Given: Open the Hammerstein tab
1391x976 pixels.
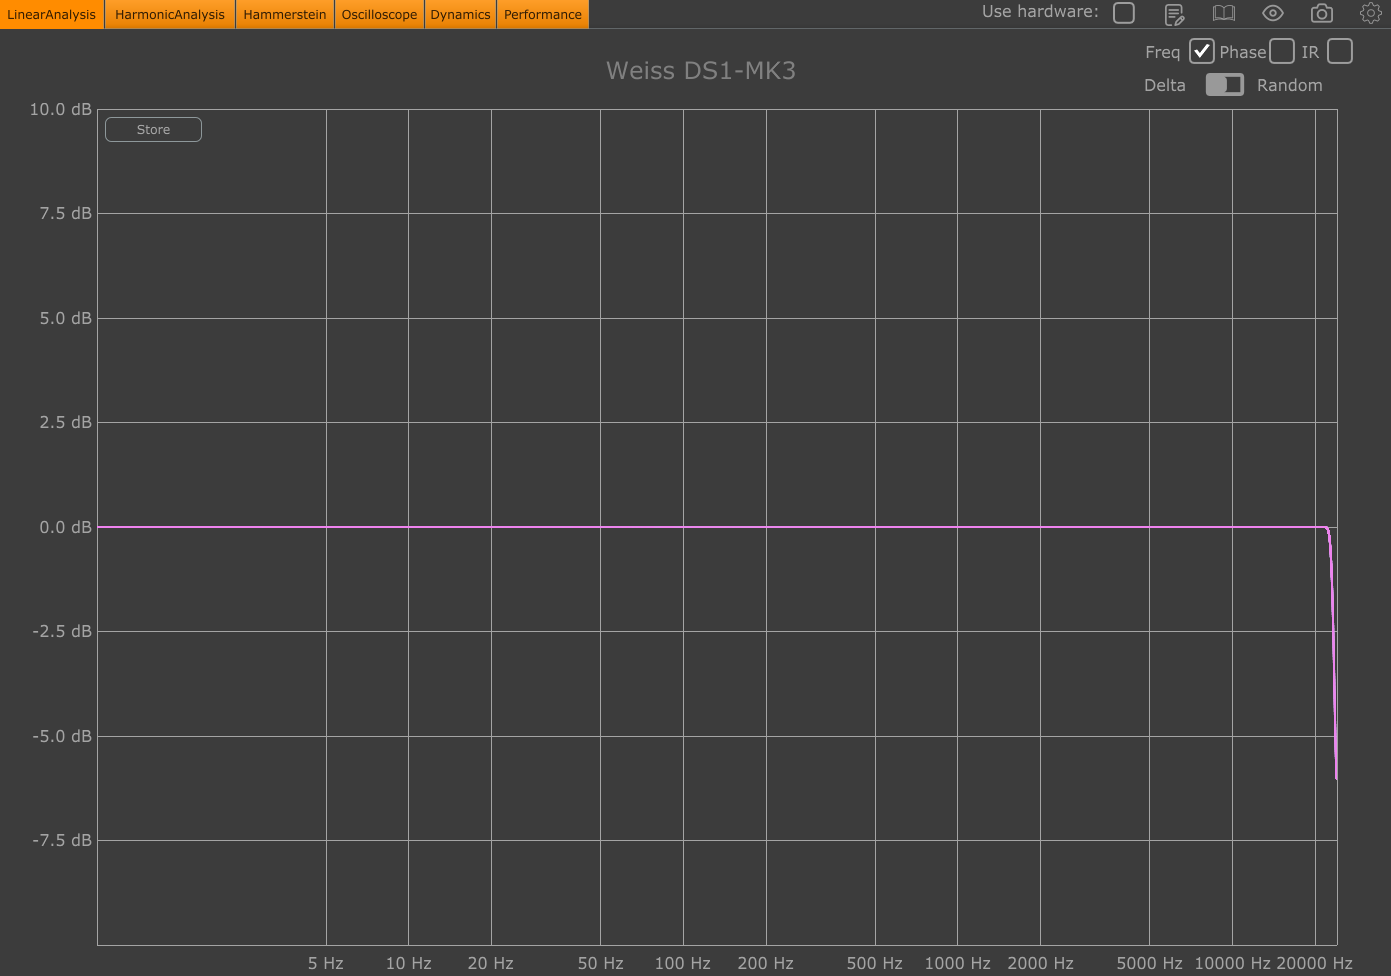Looking at the screenshot, I should (x=285, y=14).
